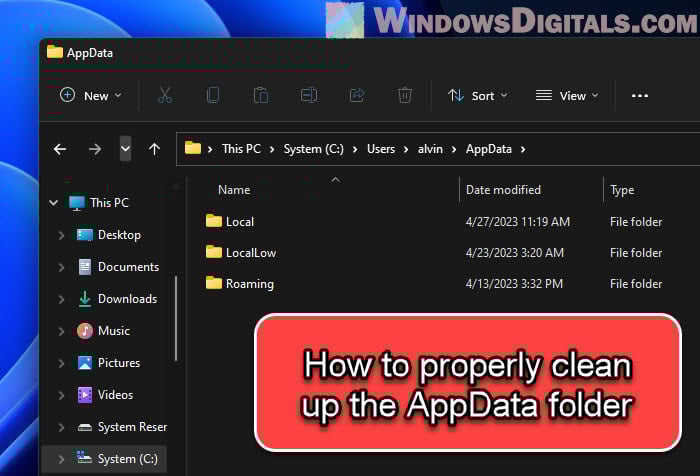Expand the Videos tree node
The height and width of the screenshot is (476, 700).
tap(62, 396)
